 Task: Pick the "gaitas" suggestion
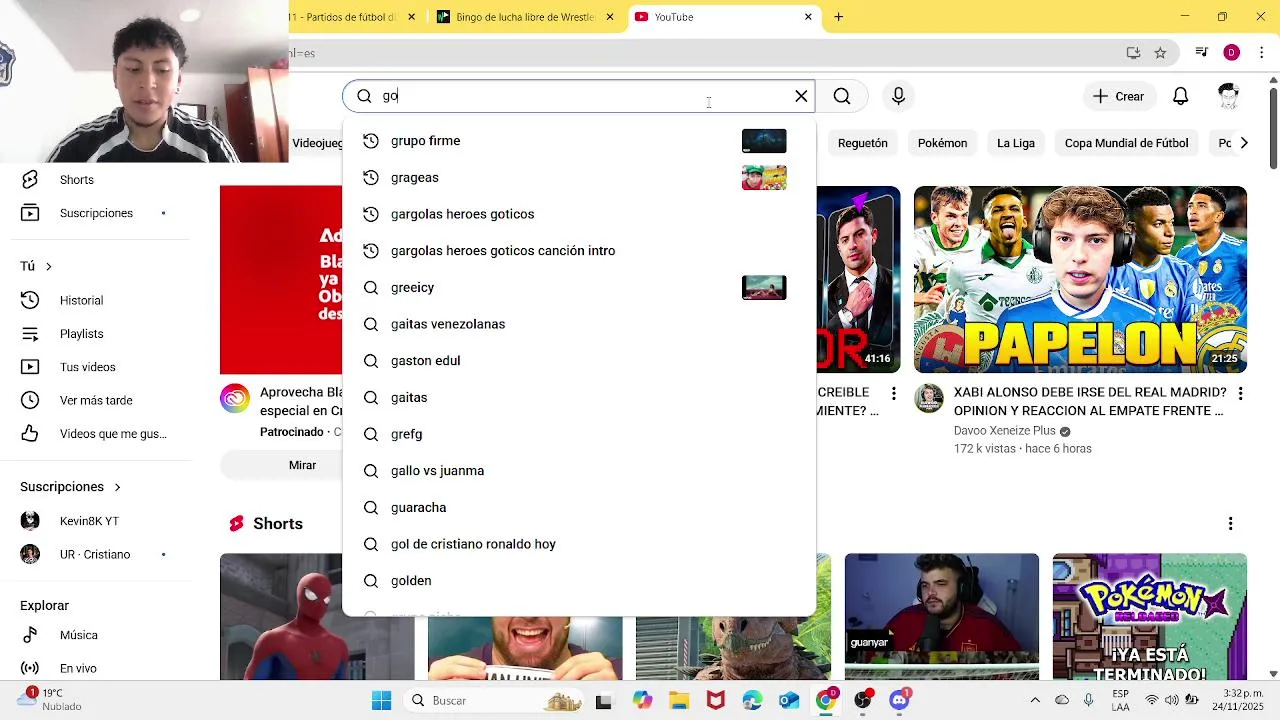579,398
